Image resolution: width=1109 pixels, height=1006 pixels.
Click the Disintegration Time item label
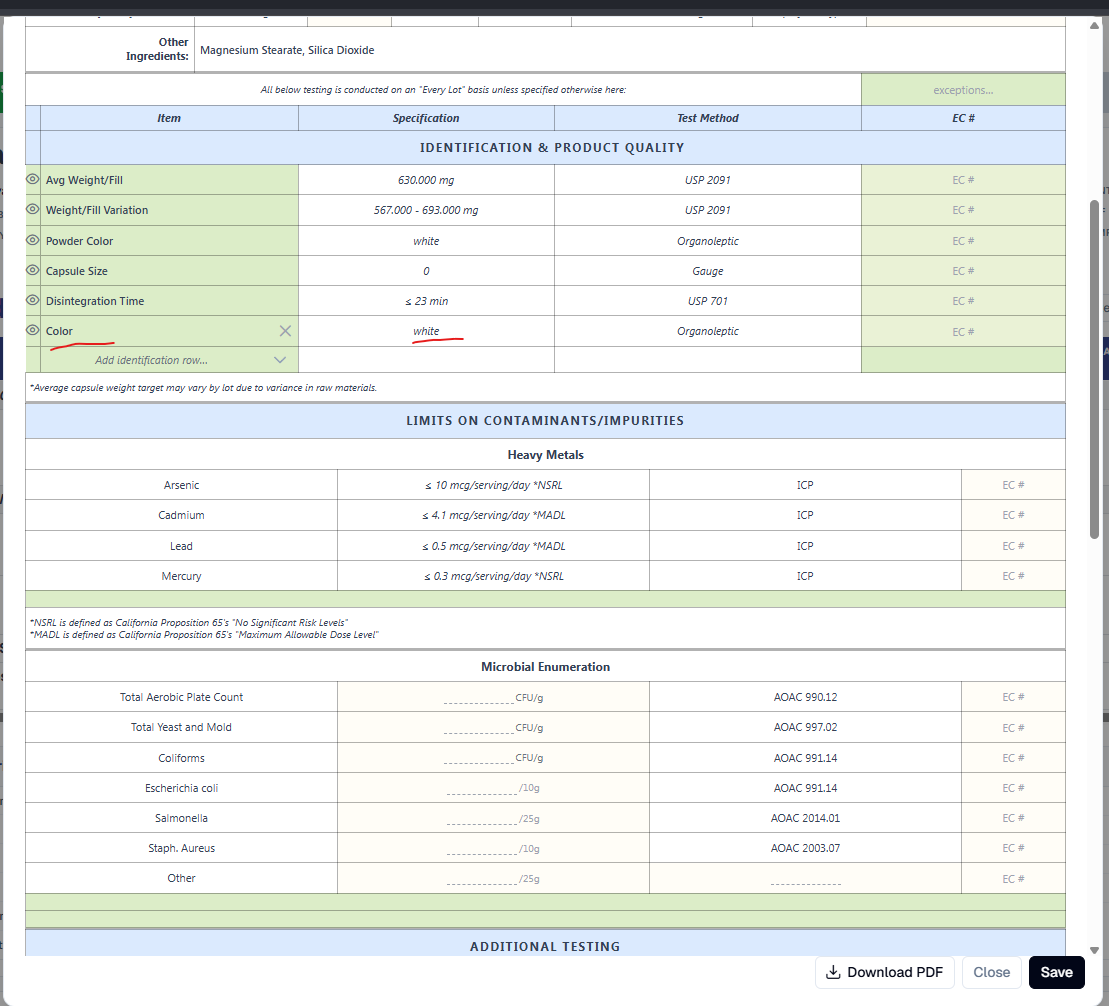click(95, 301)
